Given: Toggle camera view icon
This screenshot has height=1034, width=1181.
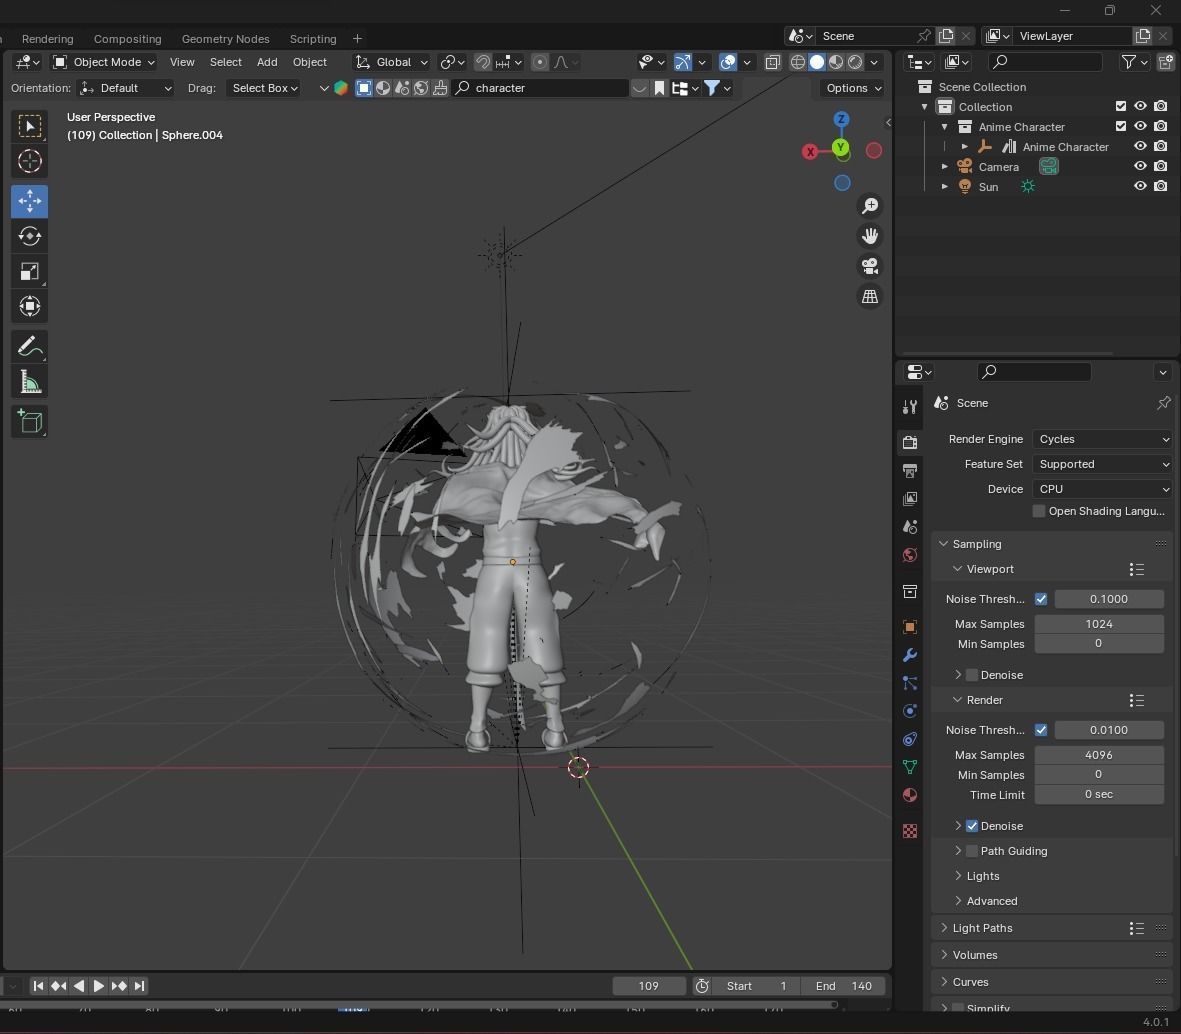Looking at the screenshot, I should (870, 266).
